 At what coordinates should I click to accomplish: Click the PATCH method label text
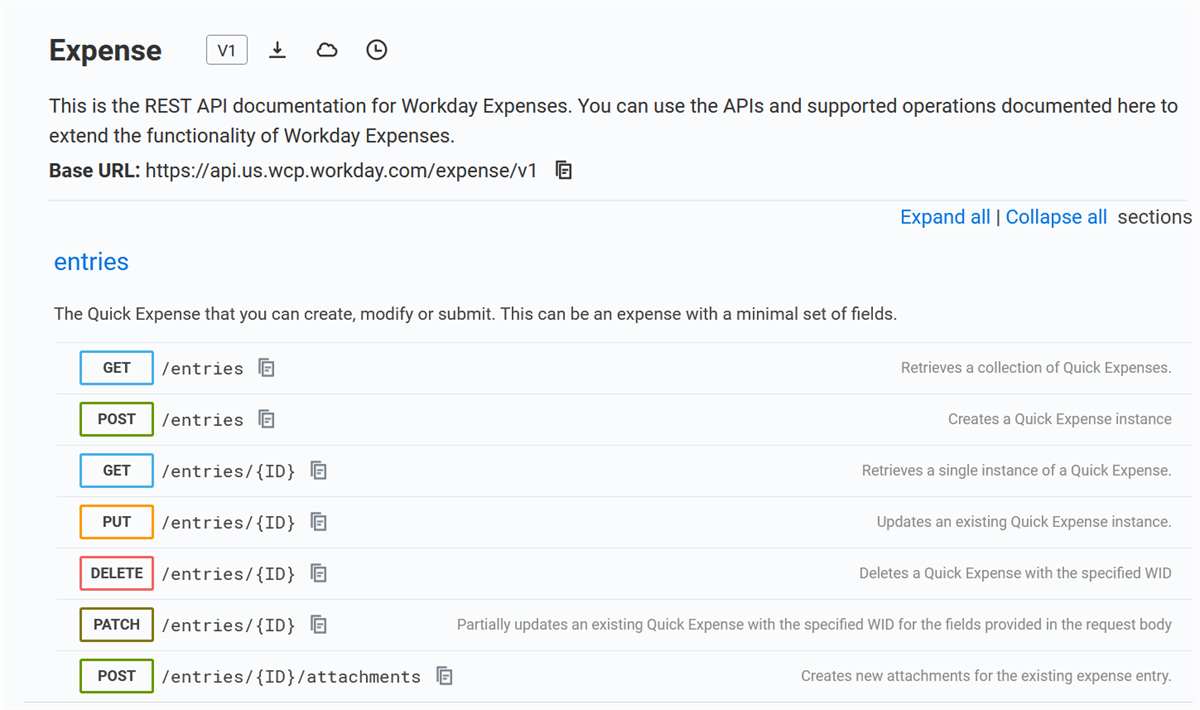(x=117, y=625)
